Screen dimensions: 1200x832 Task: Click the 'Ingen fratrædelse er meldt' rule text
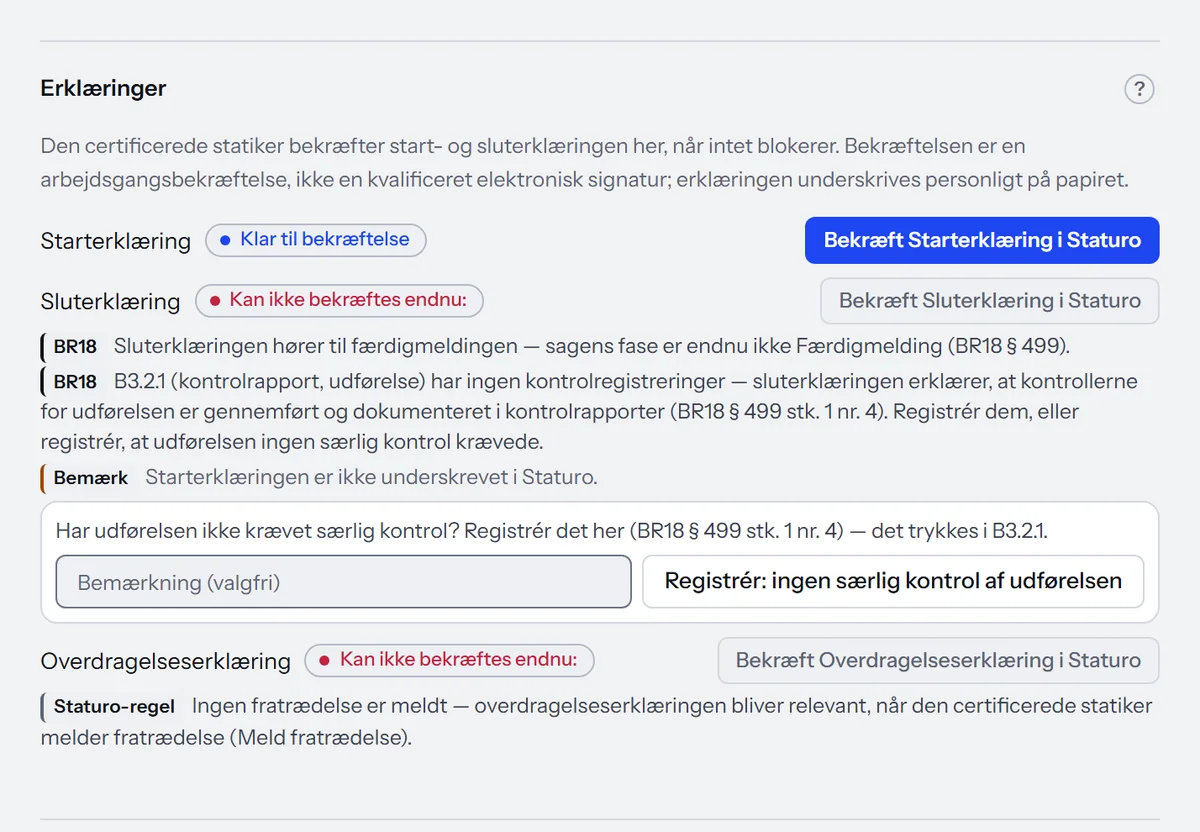tap(596, 722)
